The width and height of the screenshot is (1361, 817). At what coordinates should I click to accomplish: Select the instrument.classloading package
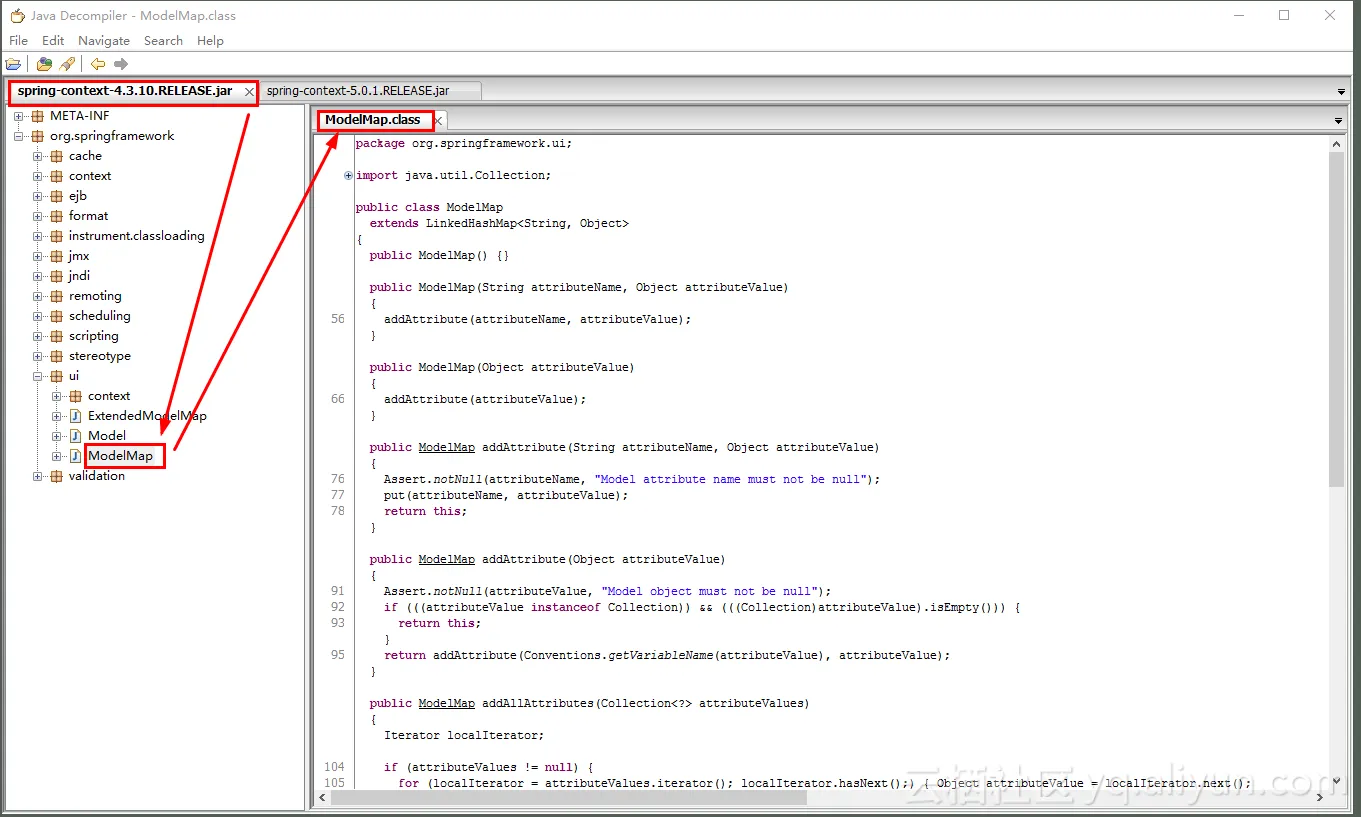point(136,236)
